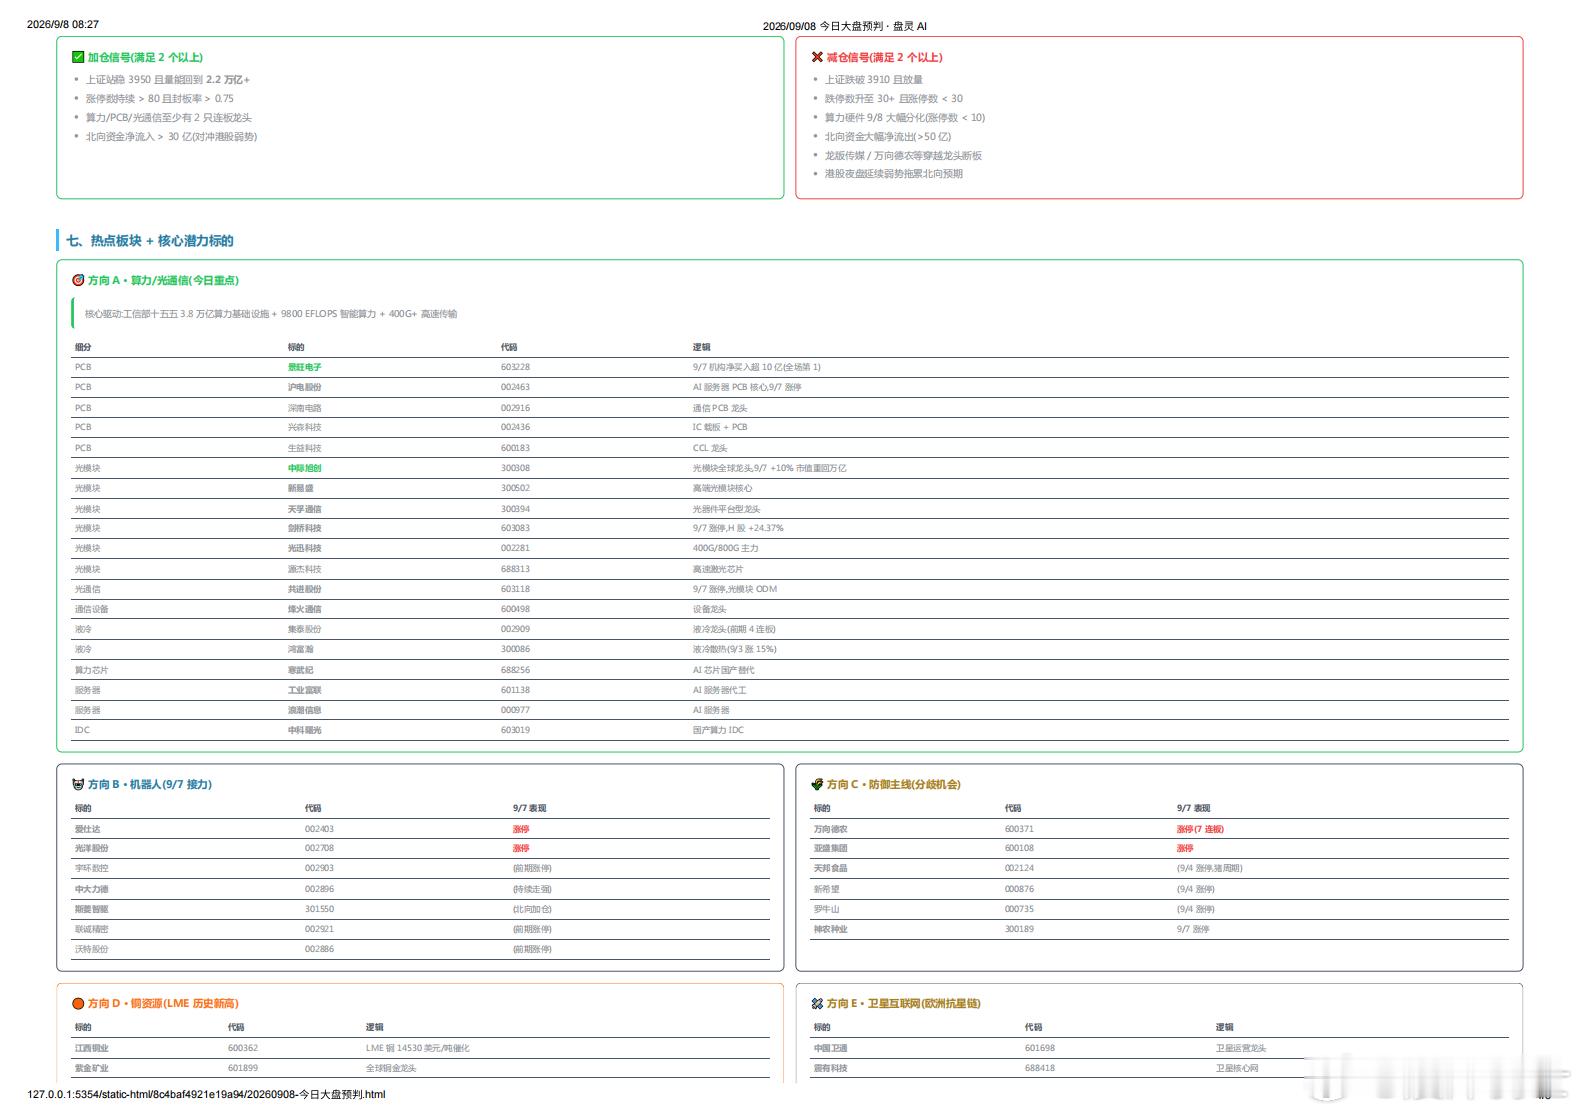Click the shield icon beside 方向 C 防御主线
The image size is (1584, 1117).
pyautogui.click(x=817, y=784)
